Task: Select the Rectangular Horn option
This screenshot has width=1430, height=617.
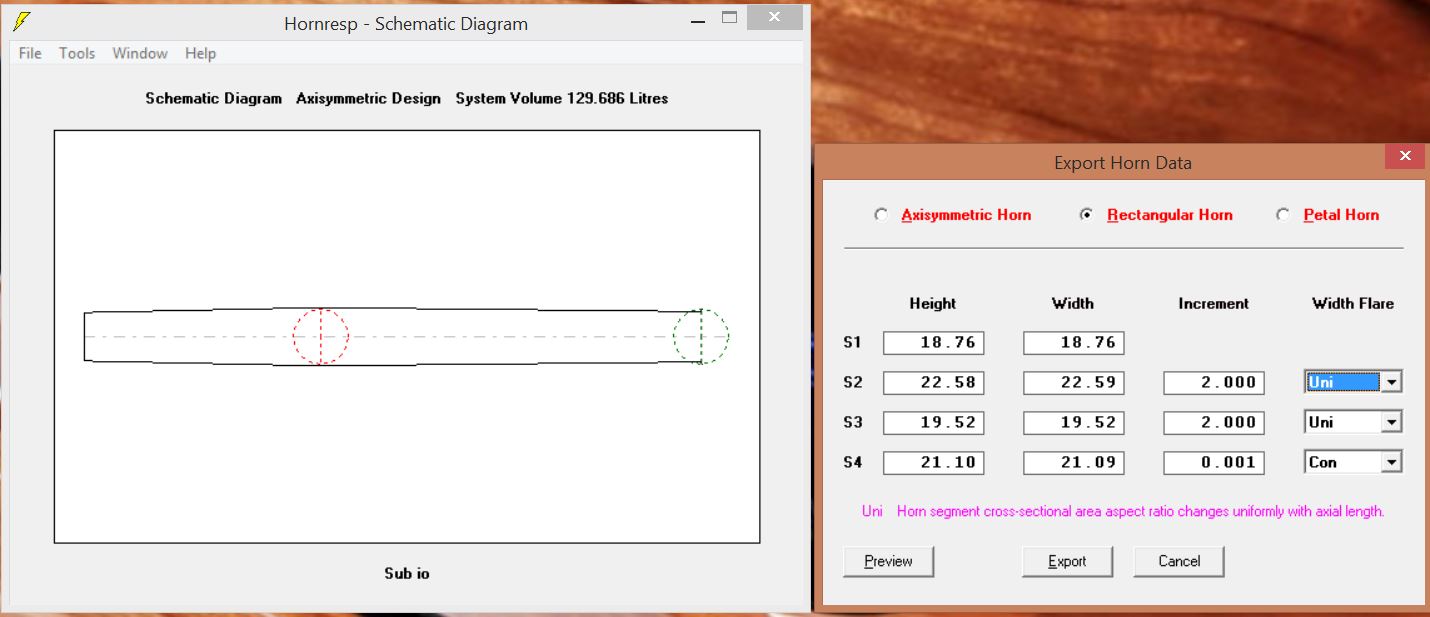Action: click(1156, 214)
